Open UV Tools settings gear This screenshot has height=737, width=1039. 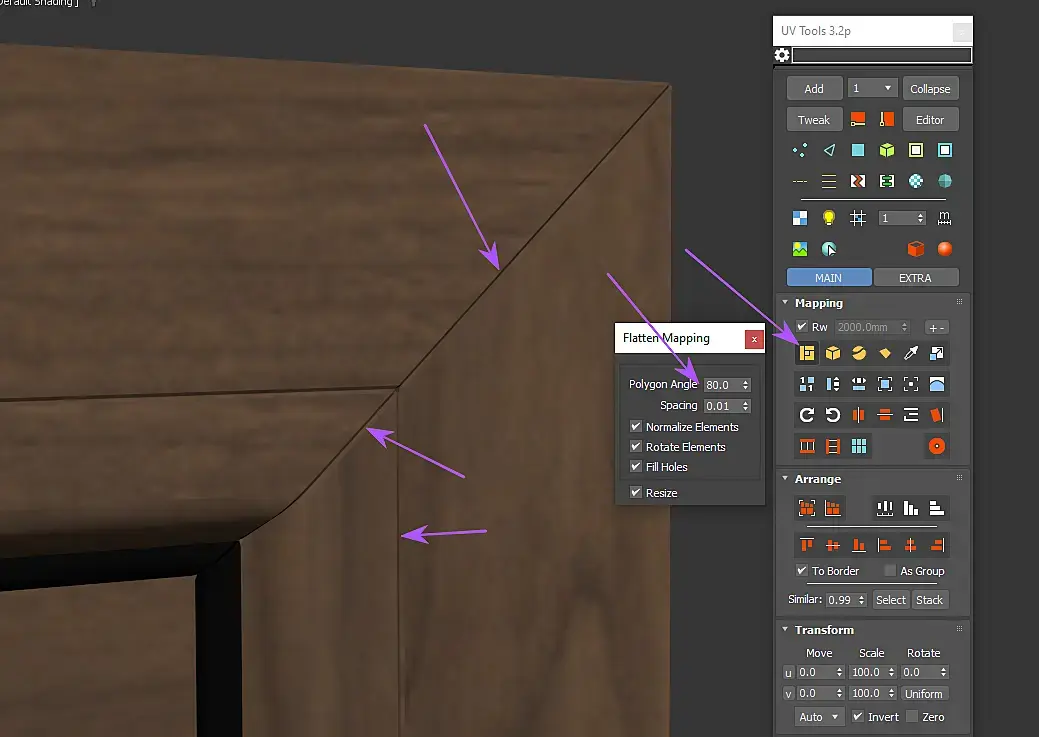(x=782, y=55)
